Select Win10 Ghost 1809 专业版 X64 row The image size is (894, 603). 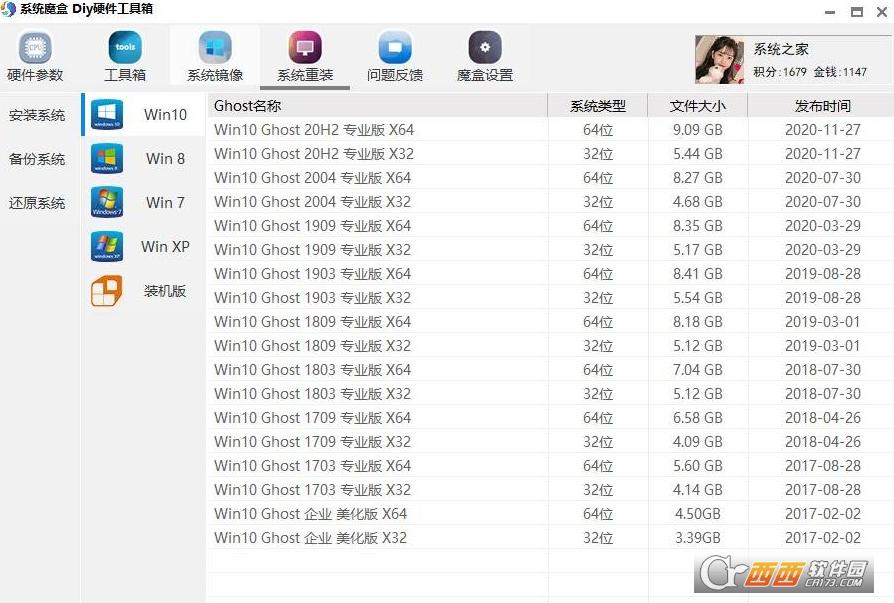550,321
